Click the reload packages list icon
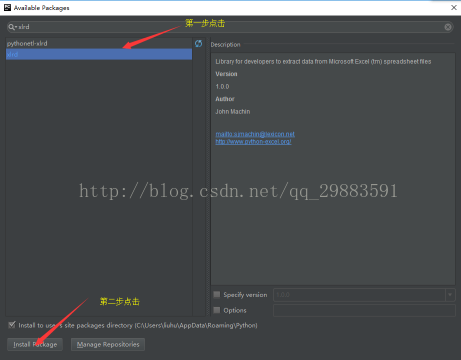The height and width of the screenshot is (360, 461). point(198,43)
